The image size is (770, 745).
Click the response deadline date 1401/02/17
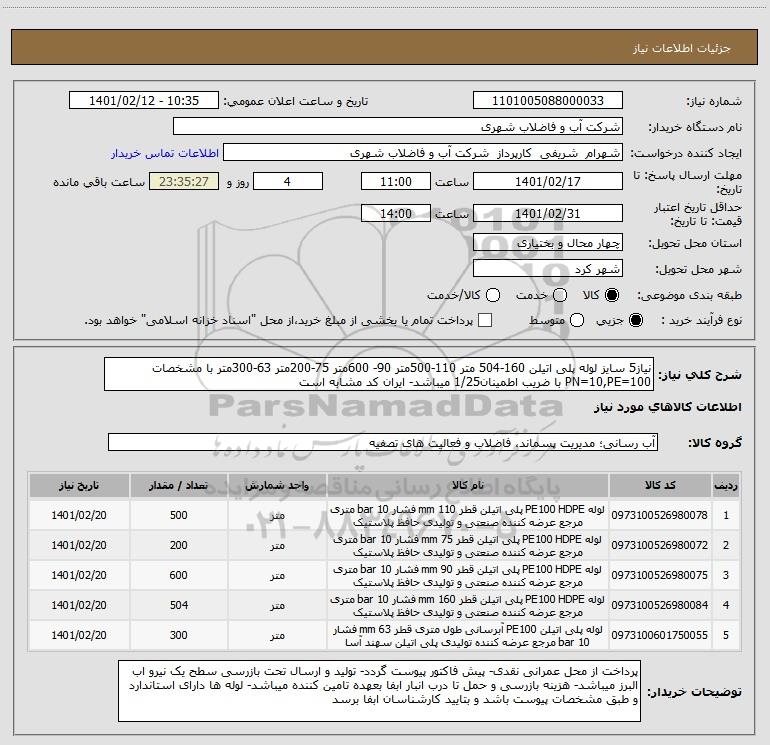click(x=548, y=182)
